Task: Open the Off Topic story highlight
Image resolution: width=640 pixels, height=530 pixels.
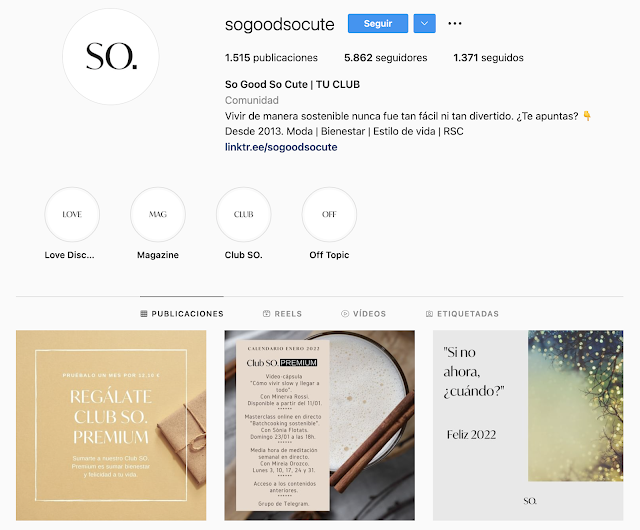Action: [x=329, y=214]
